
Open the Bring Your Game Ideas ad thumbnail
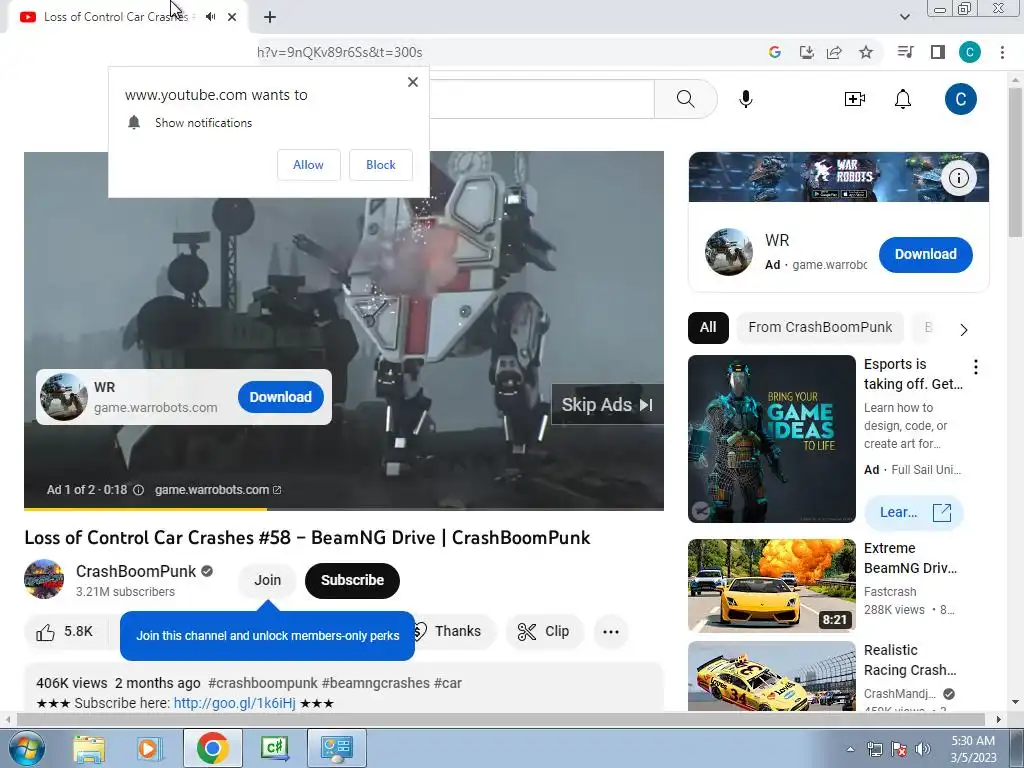point(772,439)
